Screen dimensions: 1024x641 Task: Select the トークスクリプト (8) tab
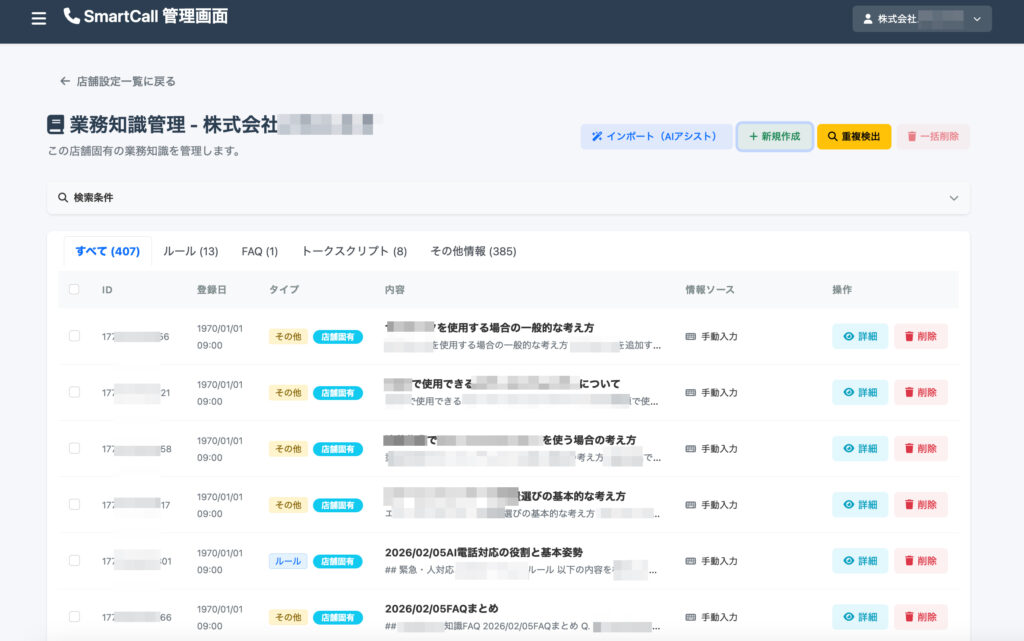(x=353, y=252)
